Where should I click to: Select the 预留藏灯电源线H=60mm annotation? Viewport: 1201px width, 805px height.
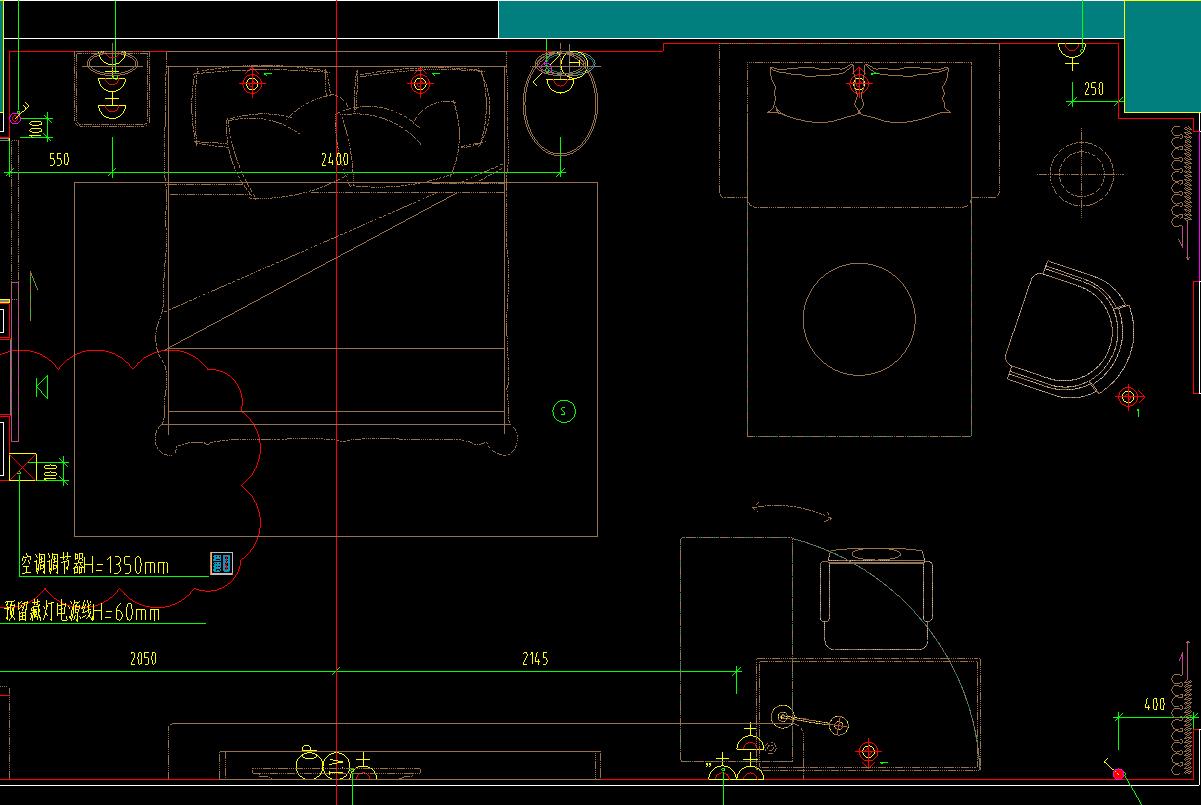click(82, 612)
